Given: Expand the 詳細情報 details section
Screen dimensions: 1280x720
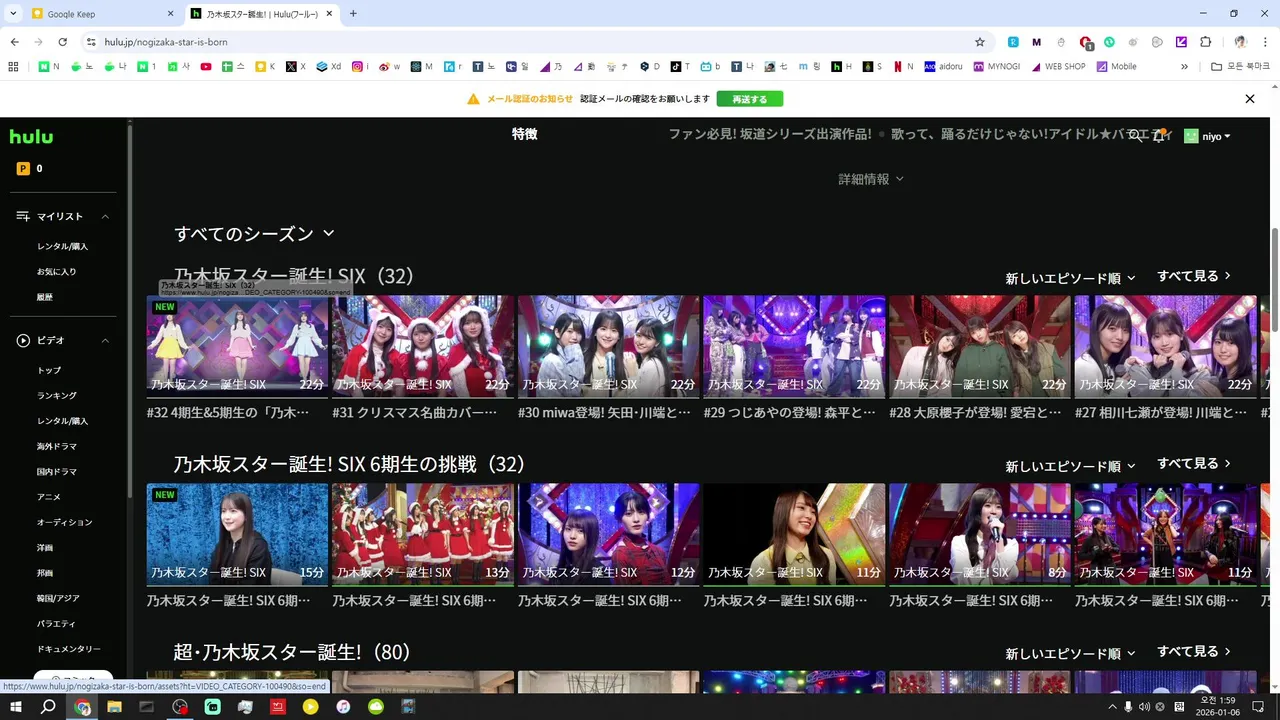Looking at the screenshot, I should (x=870, y=179).
